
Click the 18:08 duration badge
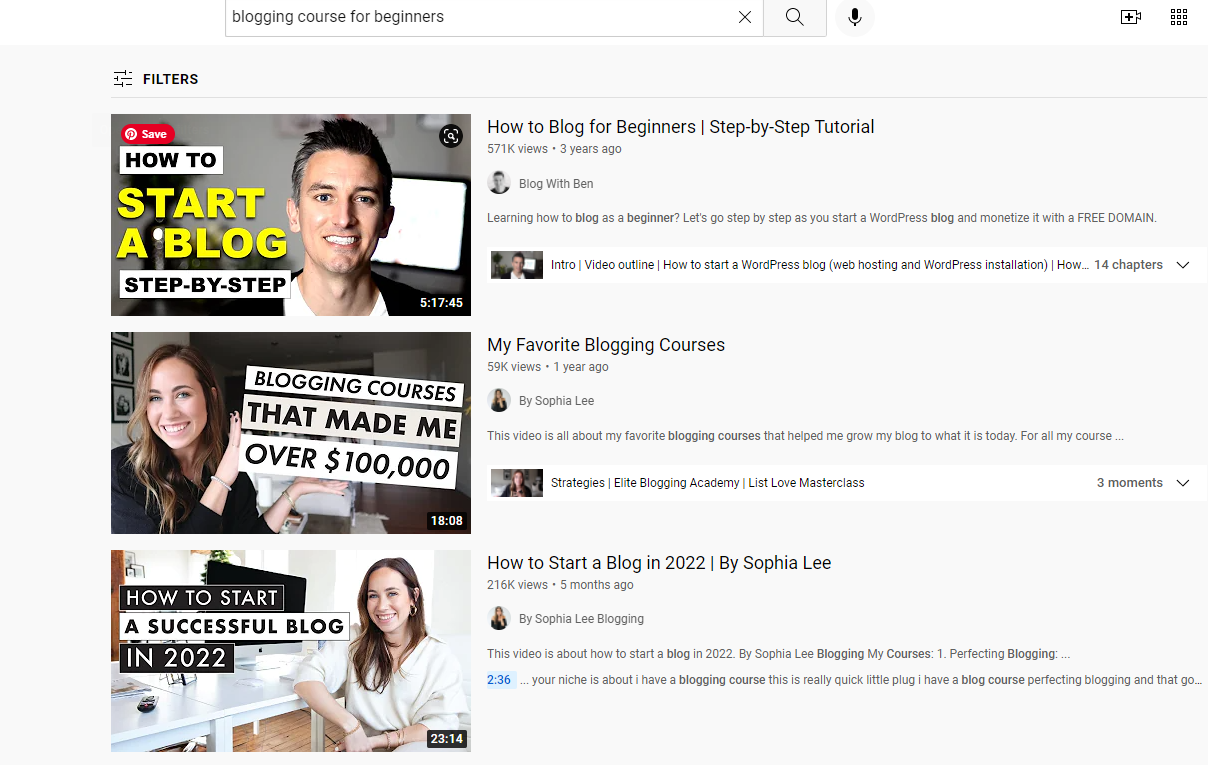[447, 520]
